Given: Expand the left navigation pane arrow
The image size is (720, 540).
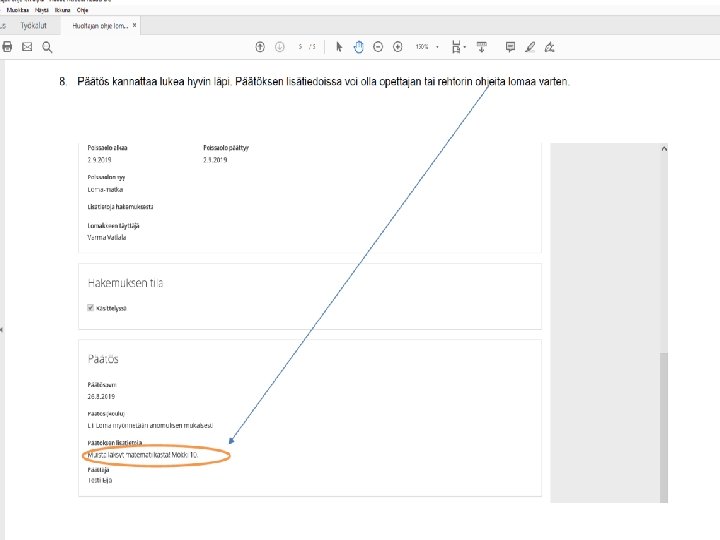Looking at the screenshot, I should click(2, 330).
